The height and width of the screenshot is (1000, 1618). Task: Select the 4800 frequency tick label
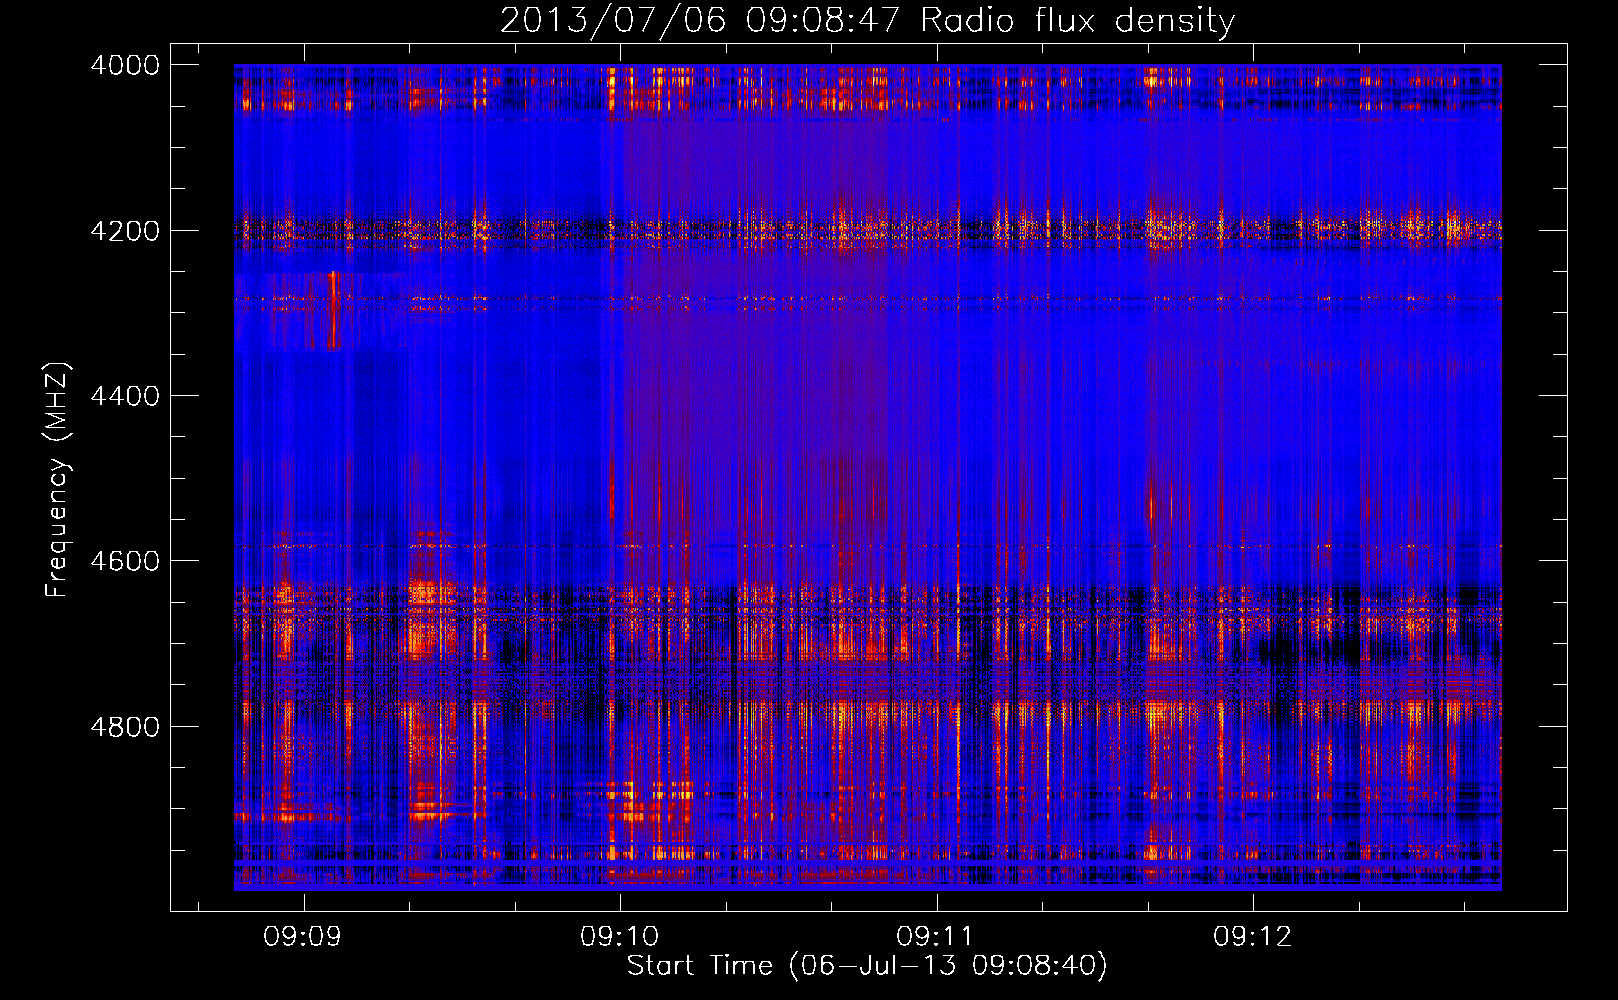[x=125, y=726]
